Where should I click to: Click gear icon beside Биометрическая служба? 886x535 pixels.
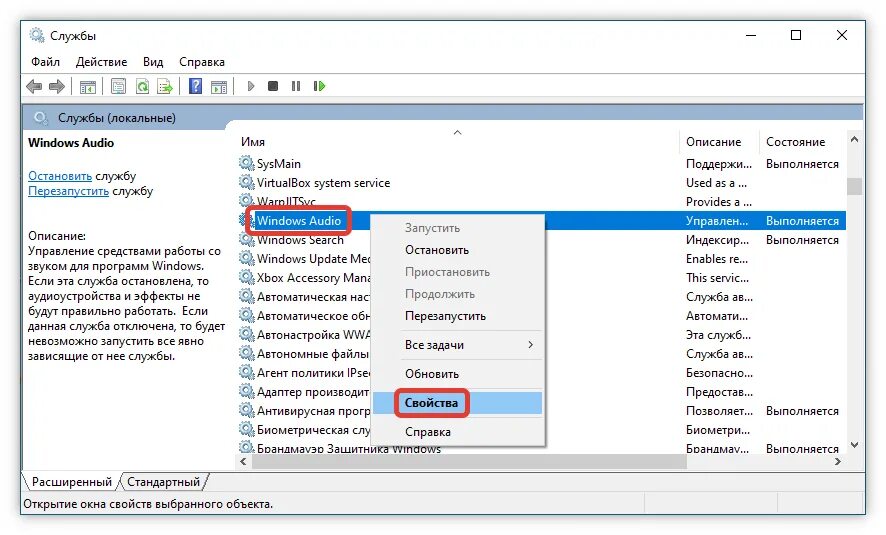click(x=246, y=429)
